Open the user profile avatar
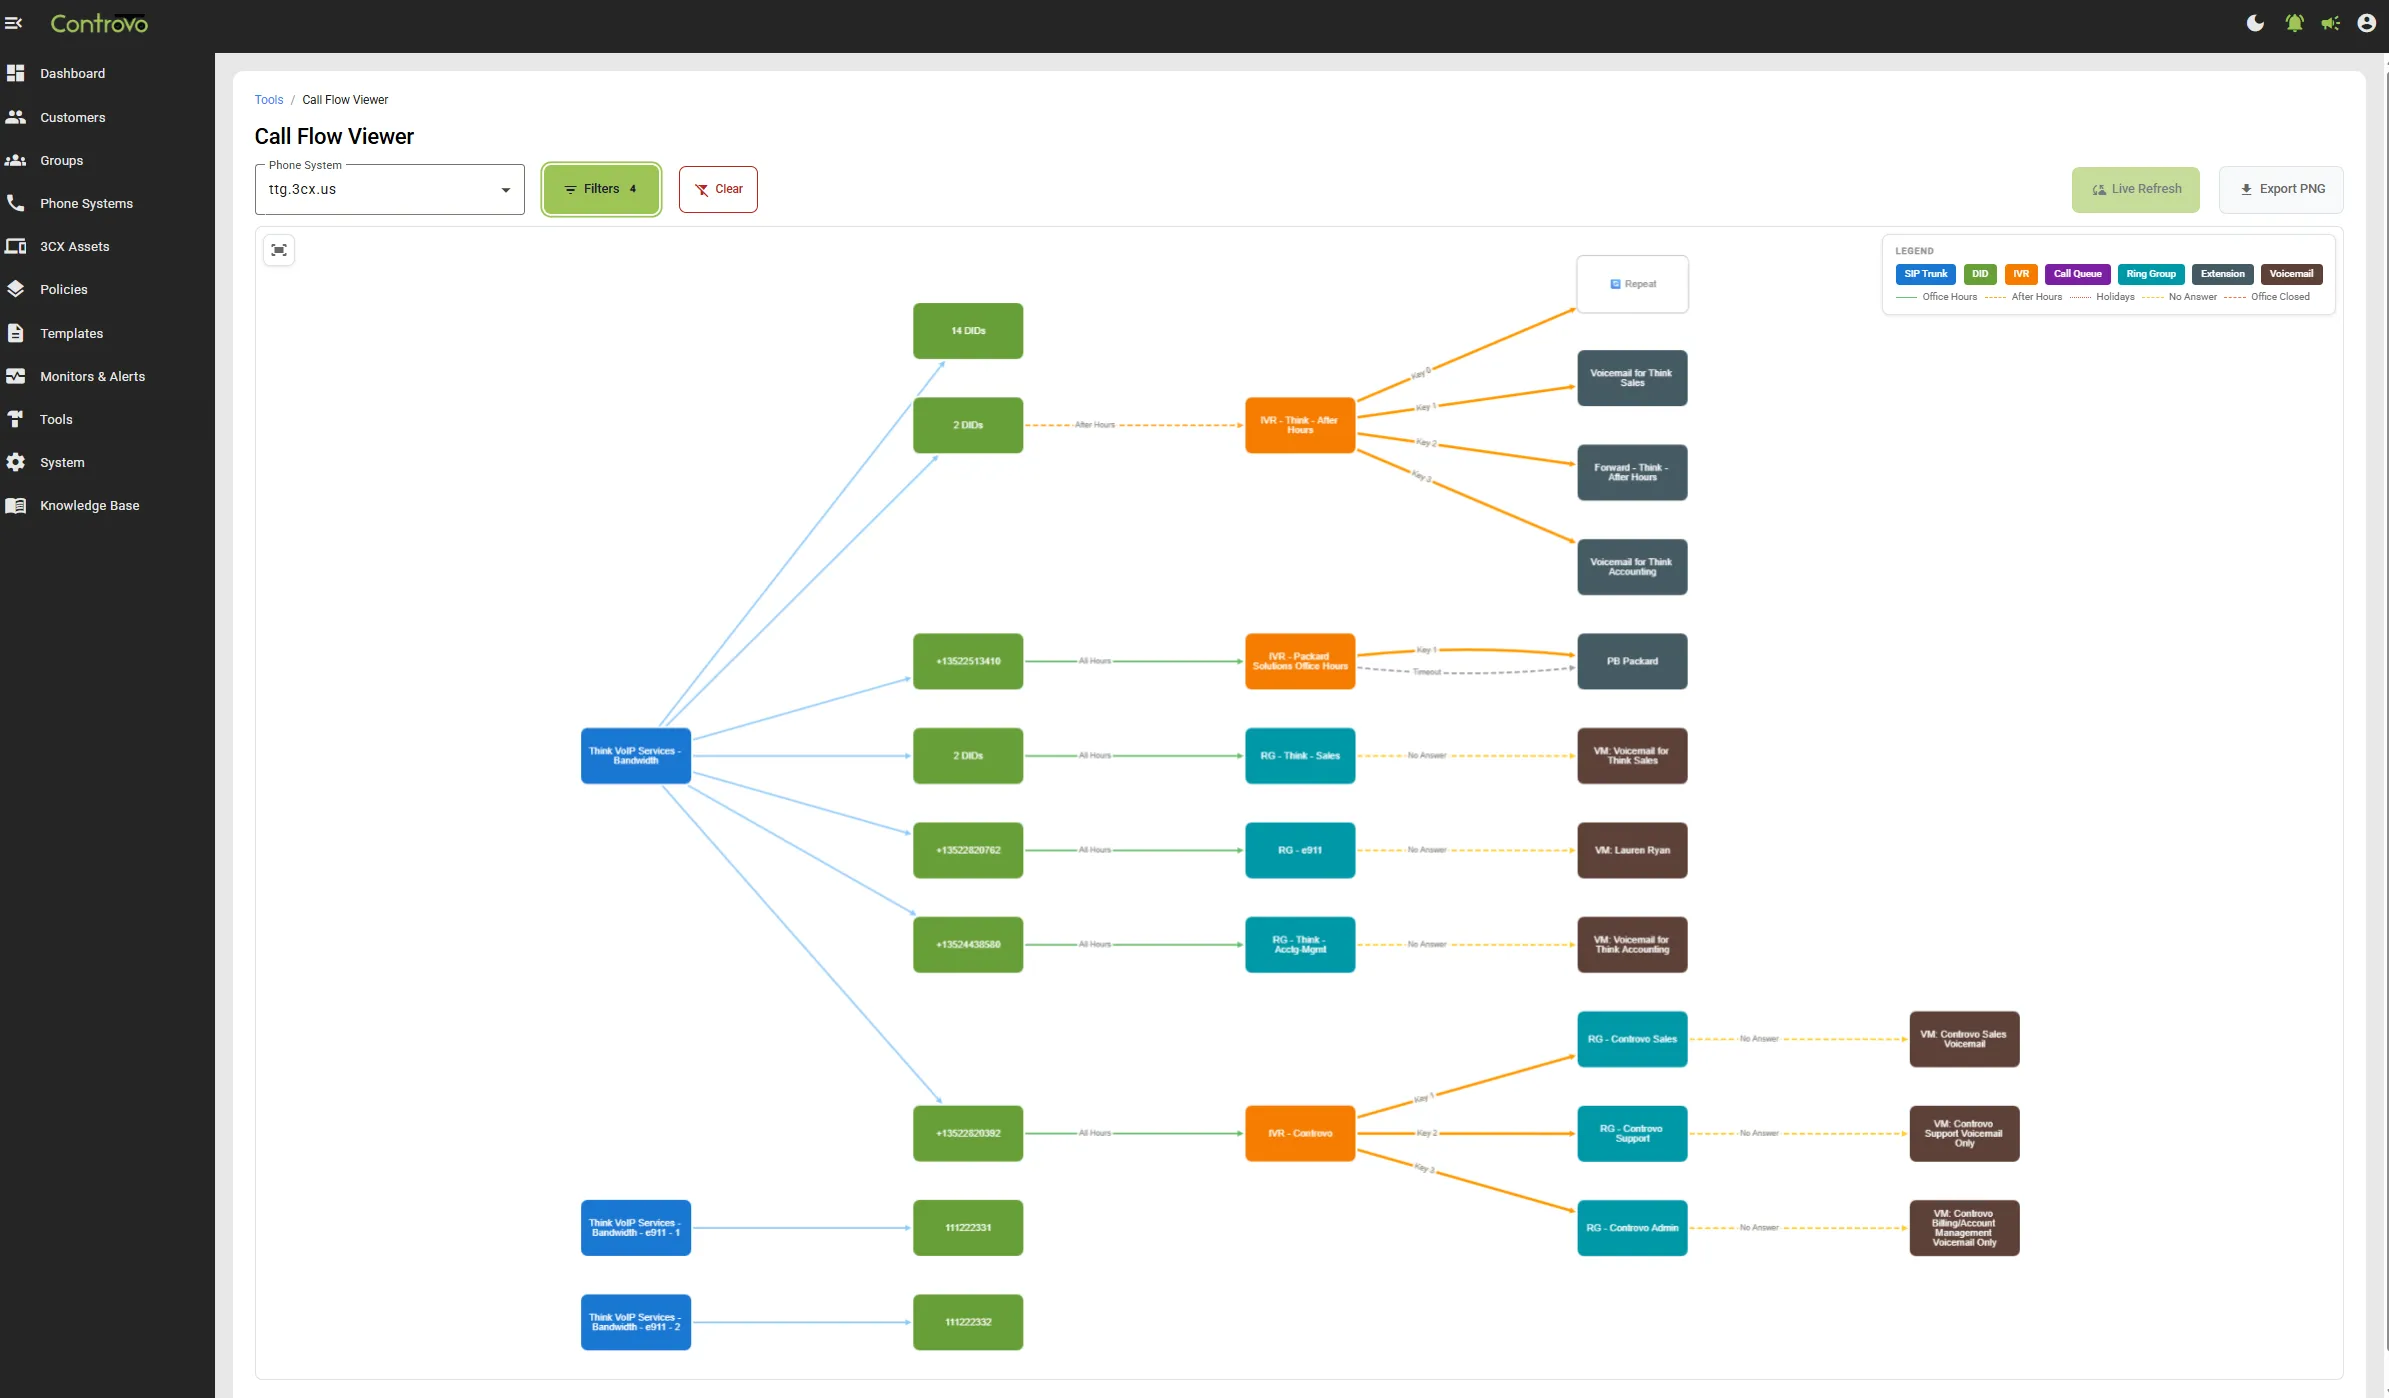This screenshot has height=1398, width=2389. [x=2366, y=22]
